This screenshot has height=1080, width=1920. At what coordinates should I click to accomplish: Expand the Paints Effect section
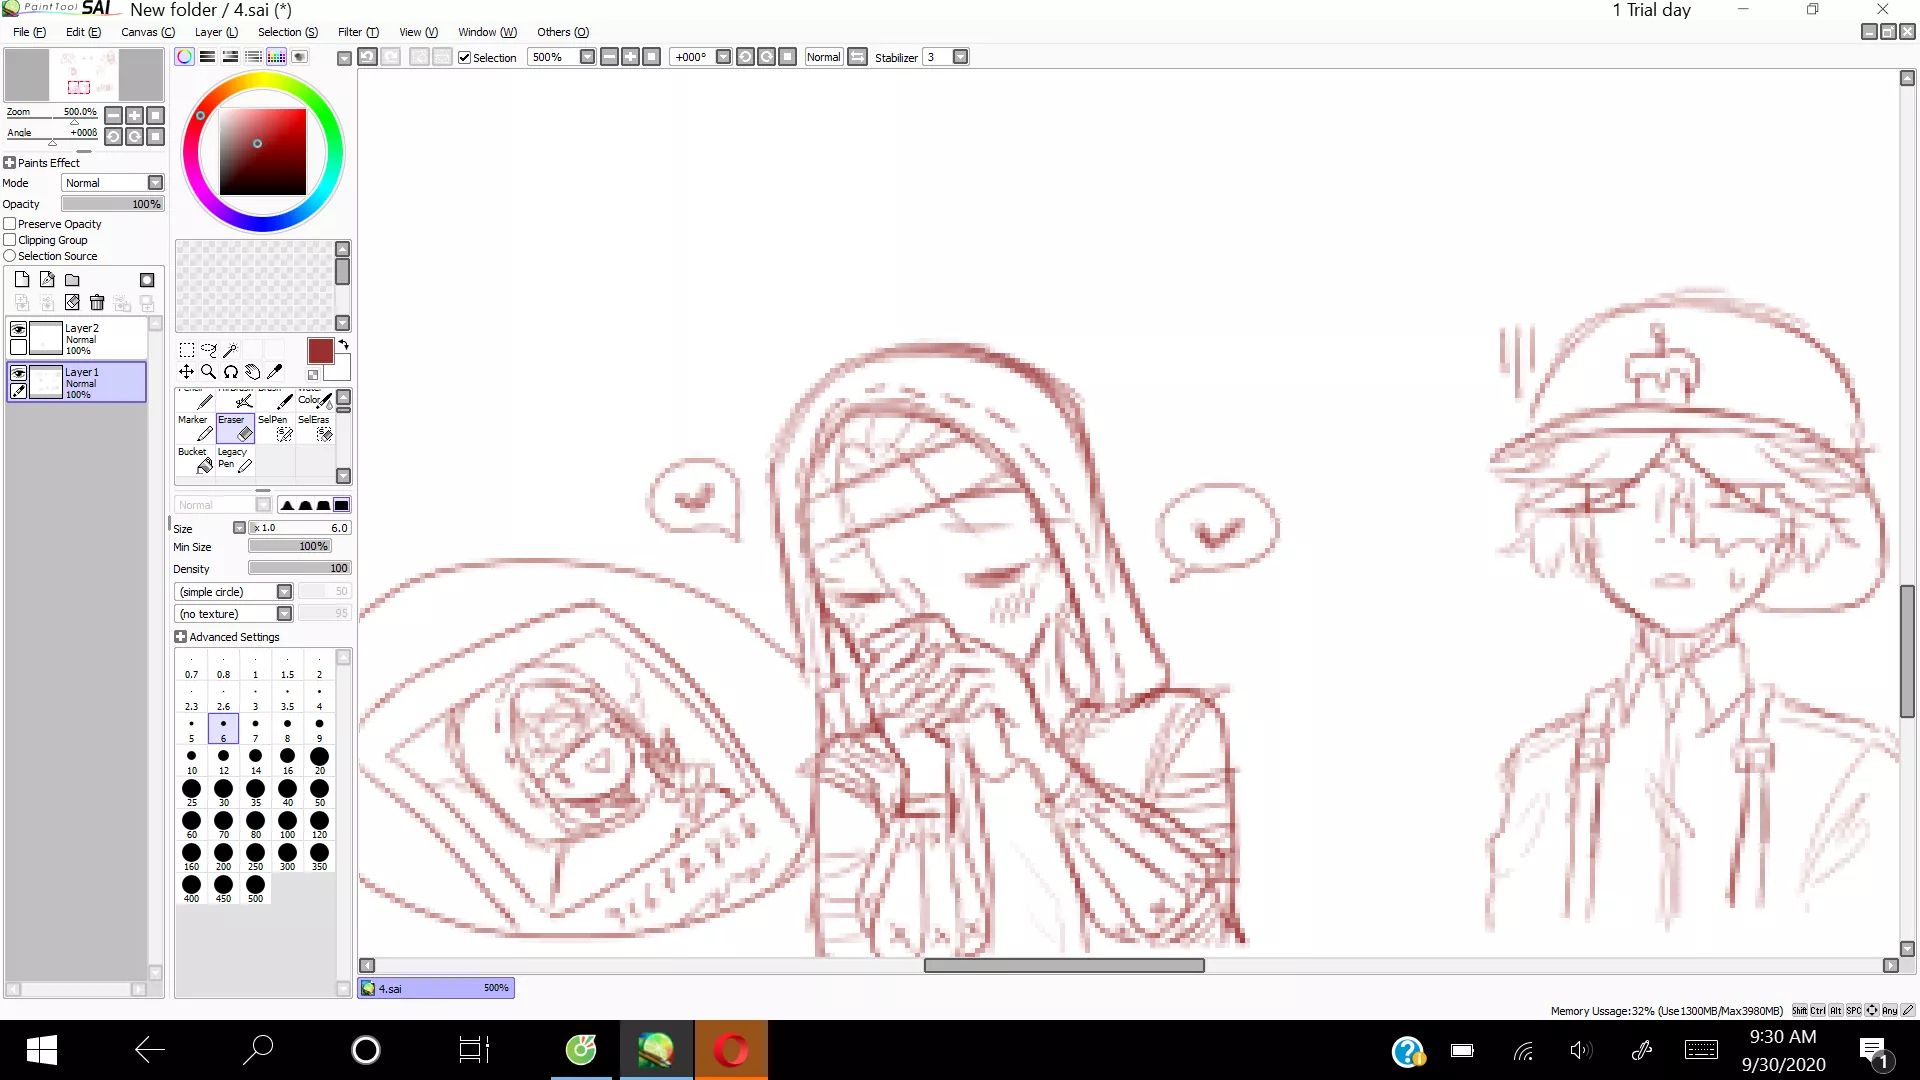[9, 163]
